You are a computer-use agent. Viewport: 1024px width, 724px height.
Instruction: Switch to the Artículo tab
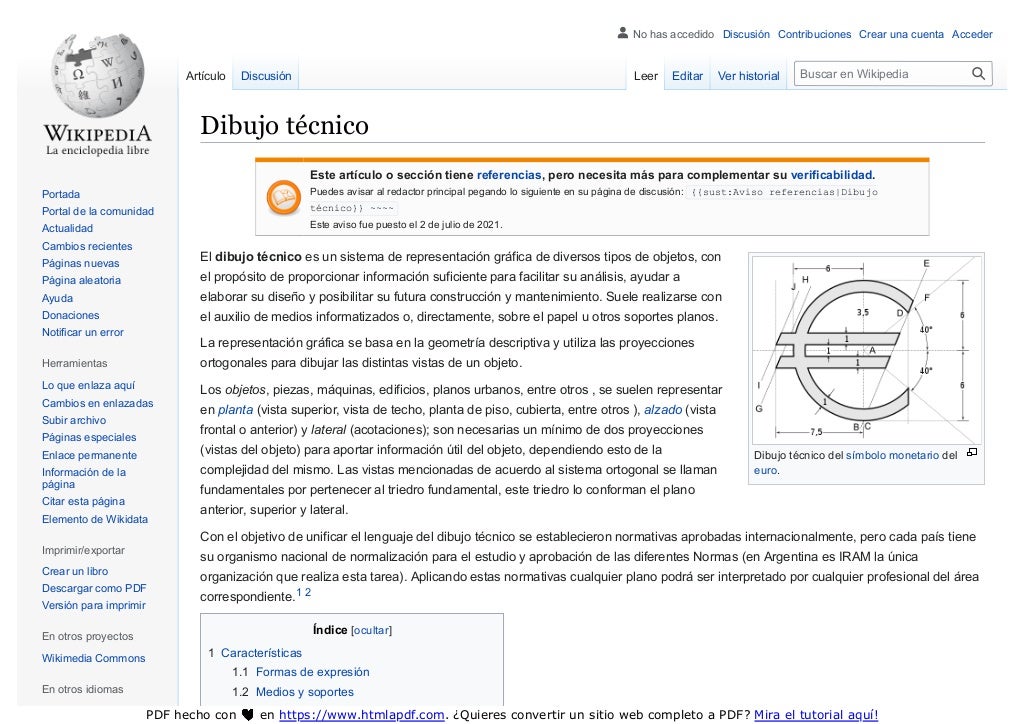click(205, 76)
